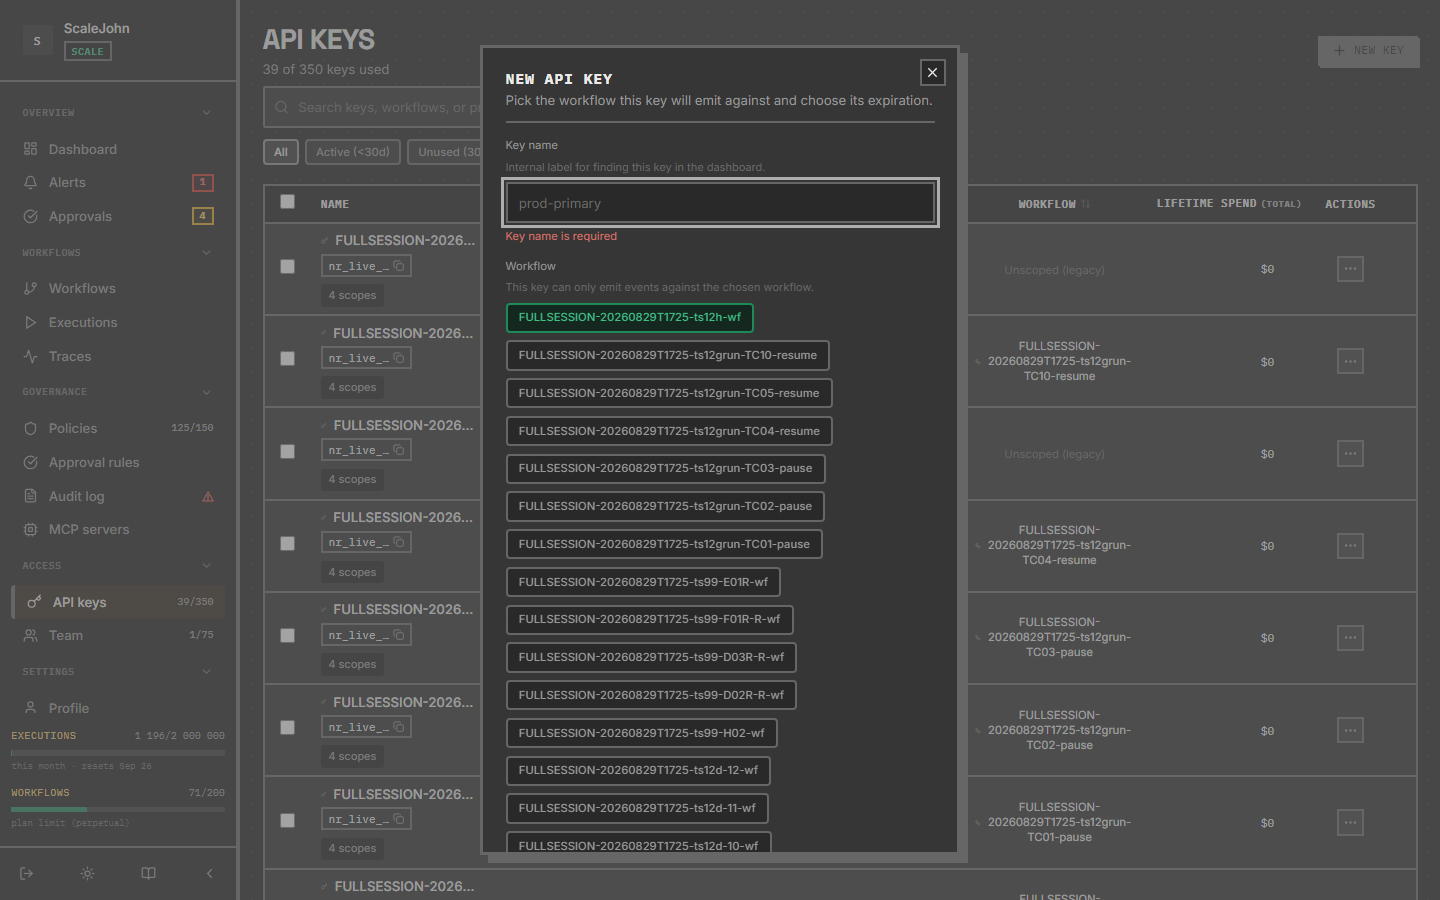Choose workflow ts12d-11-wf option
The height and width of the screenshot is (900, 1440).
click(x=638, y=809)
